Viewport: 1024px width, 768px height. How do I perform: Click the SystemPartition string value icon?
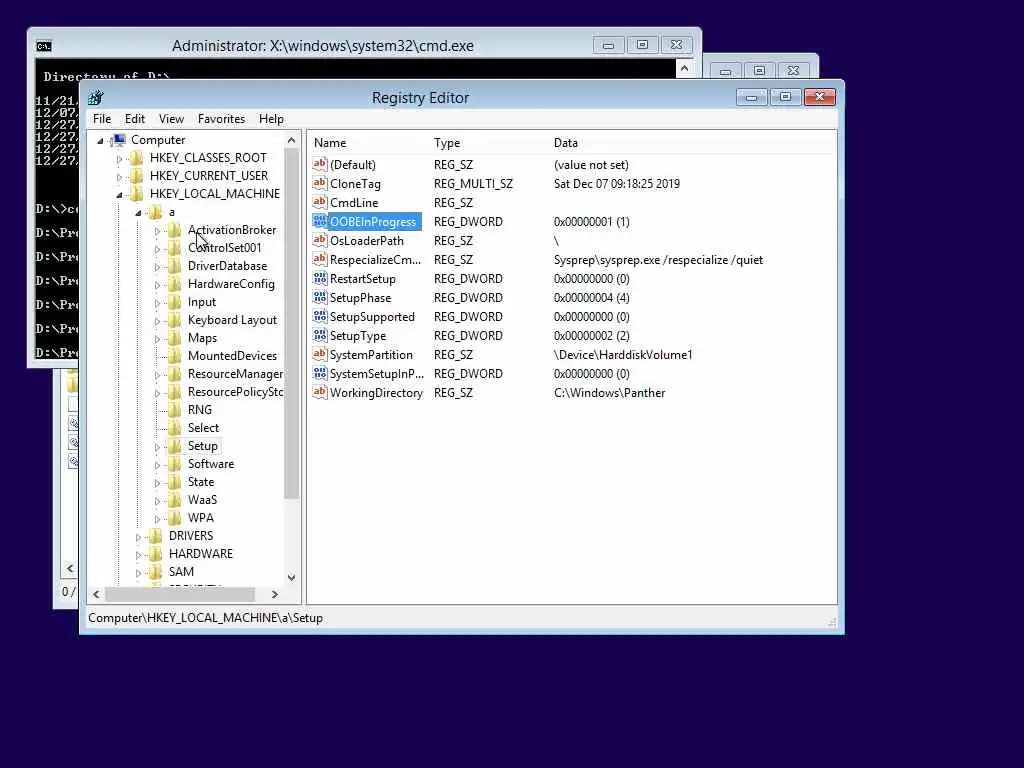coord(319,355)
